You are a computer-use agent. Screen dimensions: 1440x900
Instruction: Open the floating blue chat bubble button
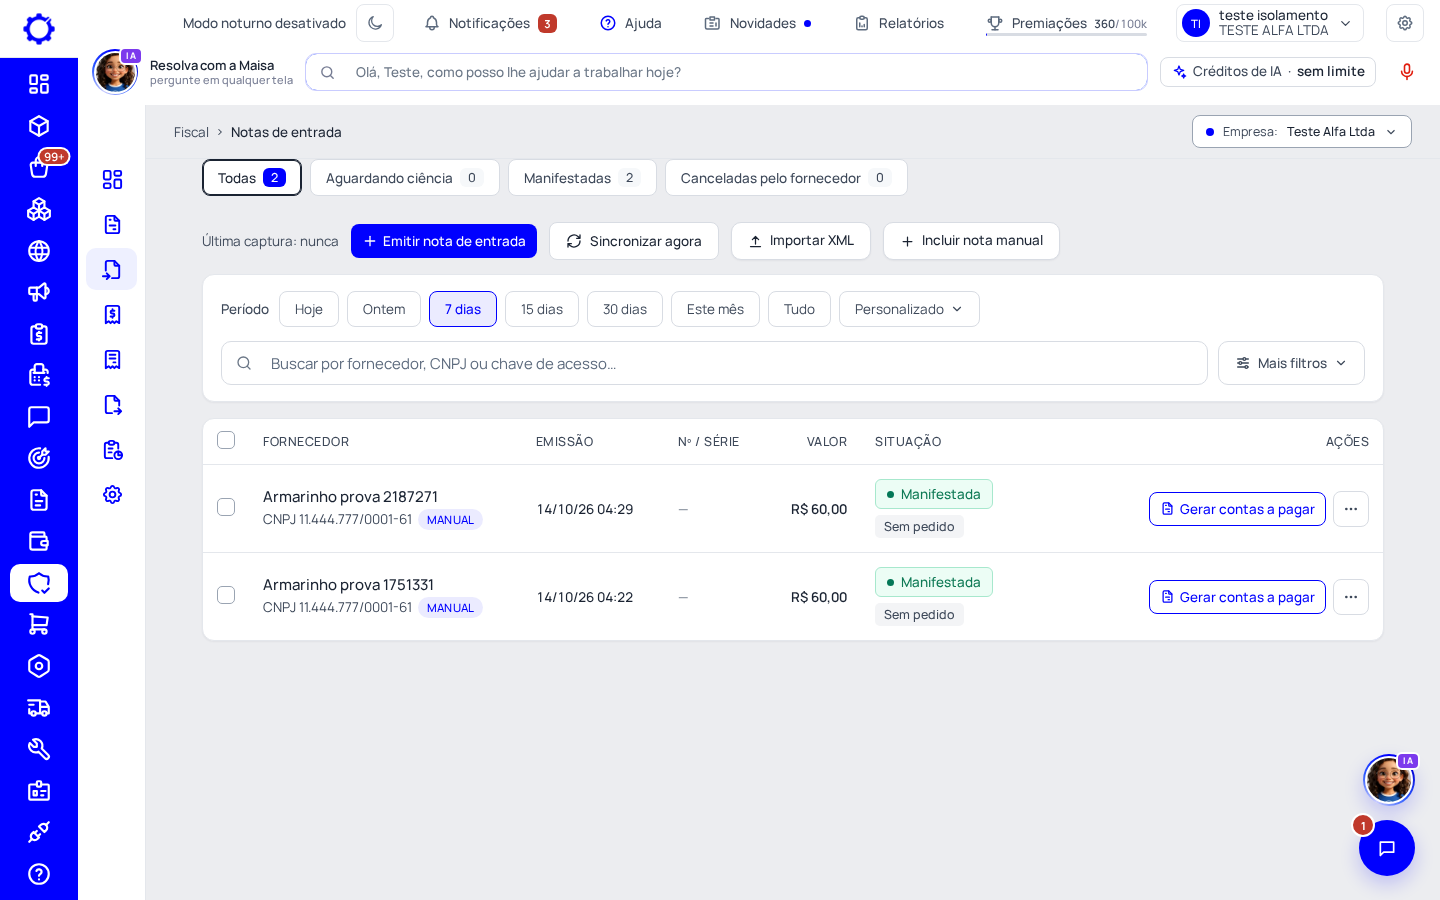pos(1387,848)
